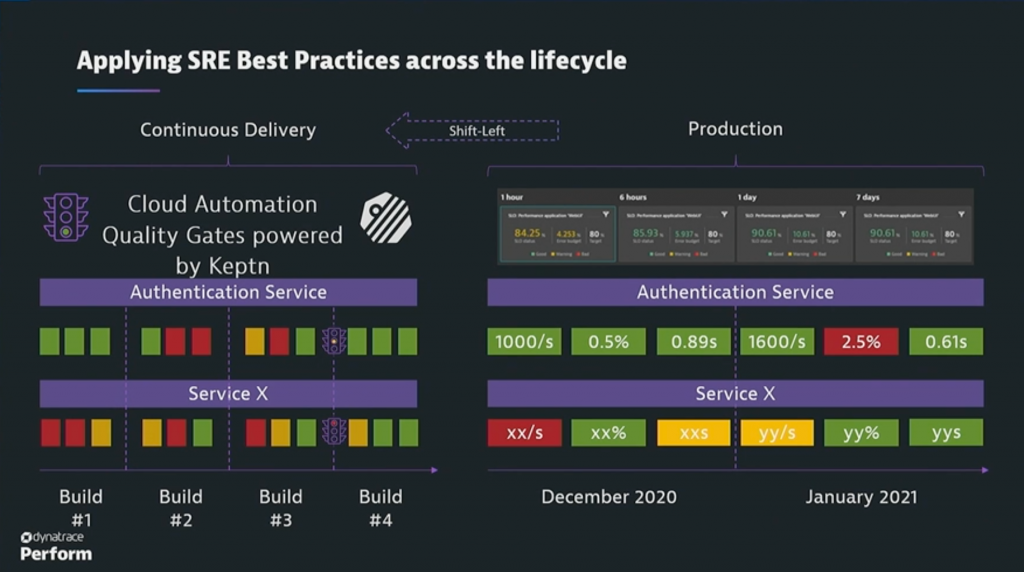
Task: Click the traffic light icon in Authentication Service row
Action: coord(333,341)
